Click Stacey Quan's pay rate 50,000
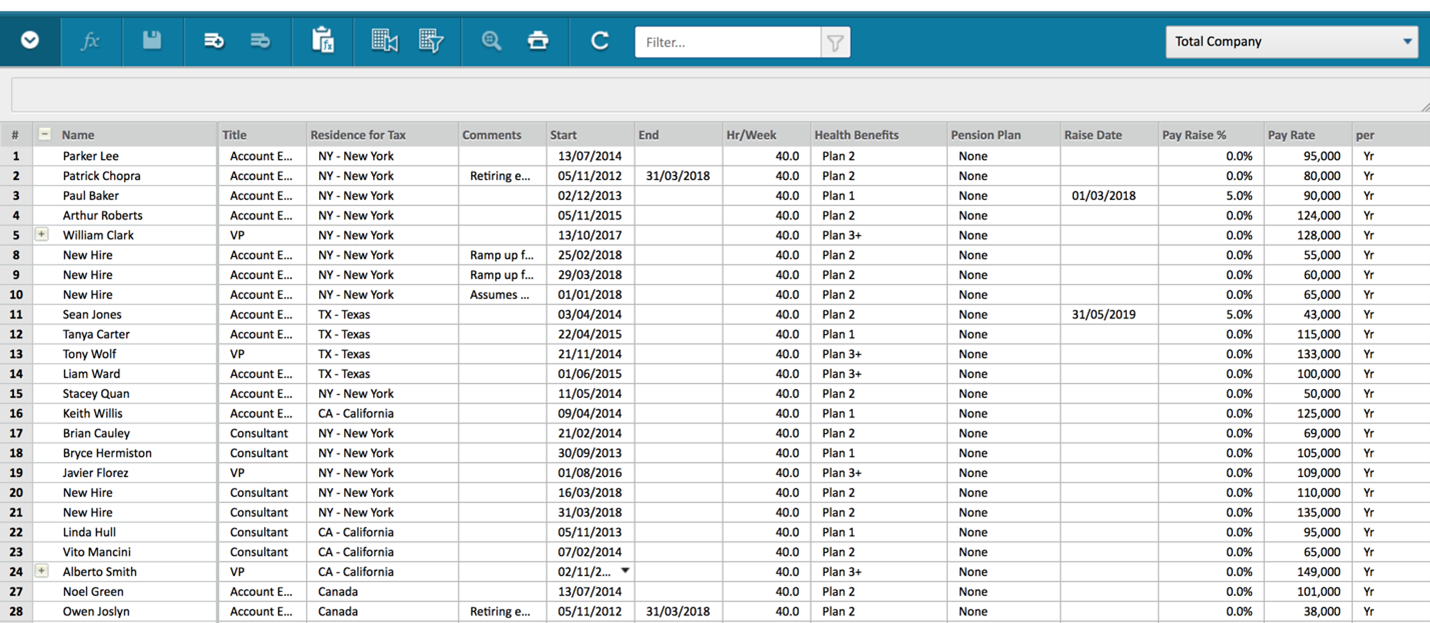Image resolution: width=1430 pixels, height=623 pixels. click(1322, 394)
